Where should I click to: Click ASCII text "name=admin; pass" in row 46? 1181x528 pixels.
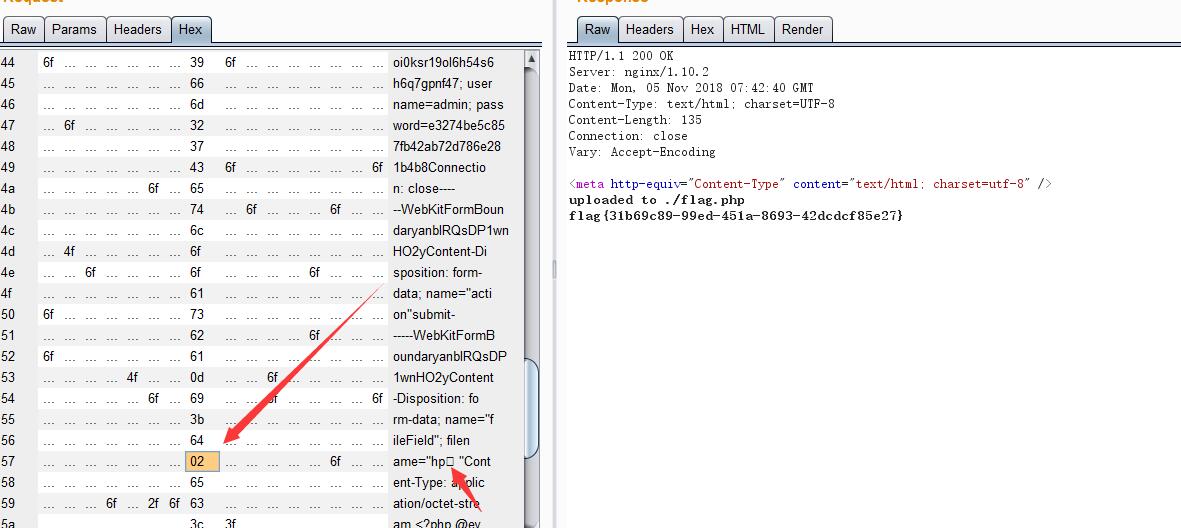point(448,104)
